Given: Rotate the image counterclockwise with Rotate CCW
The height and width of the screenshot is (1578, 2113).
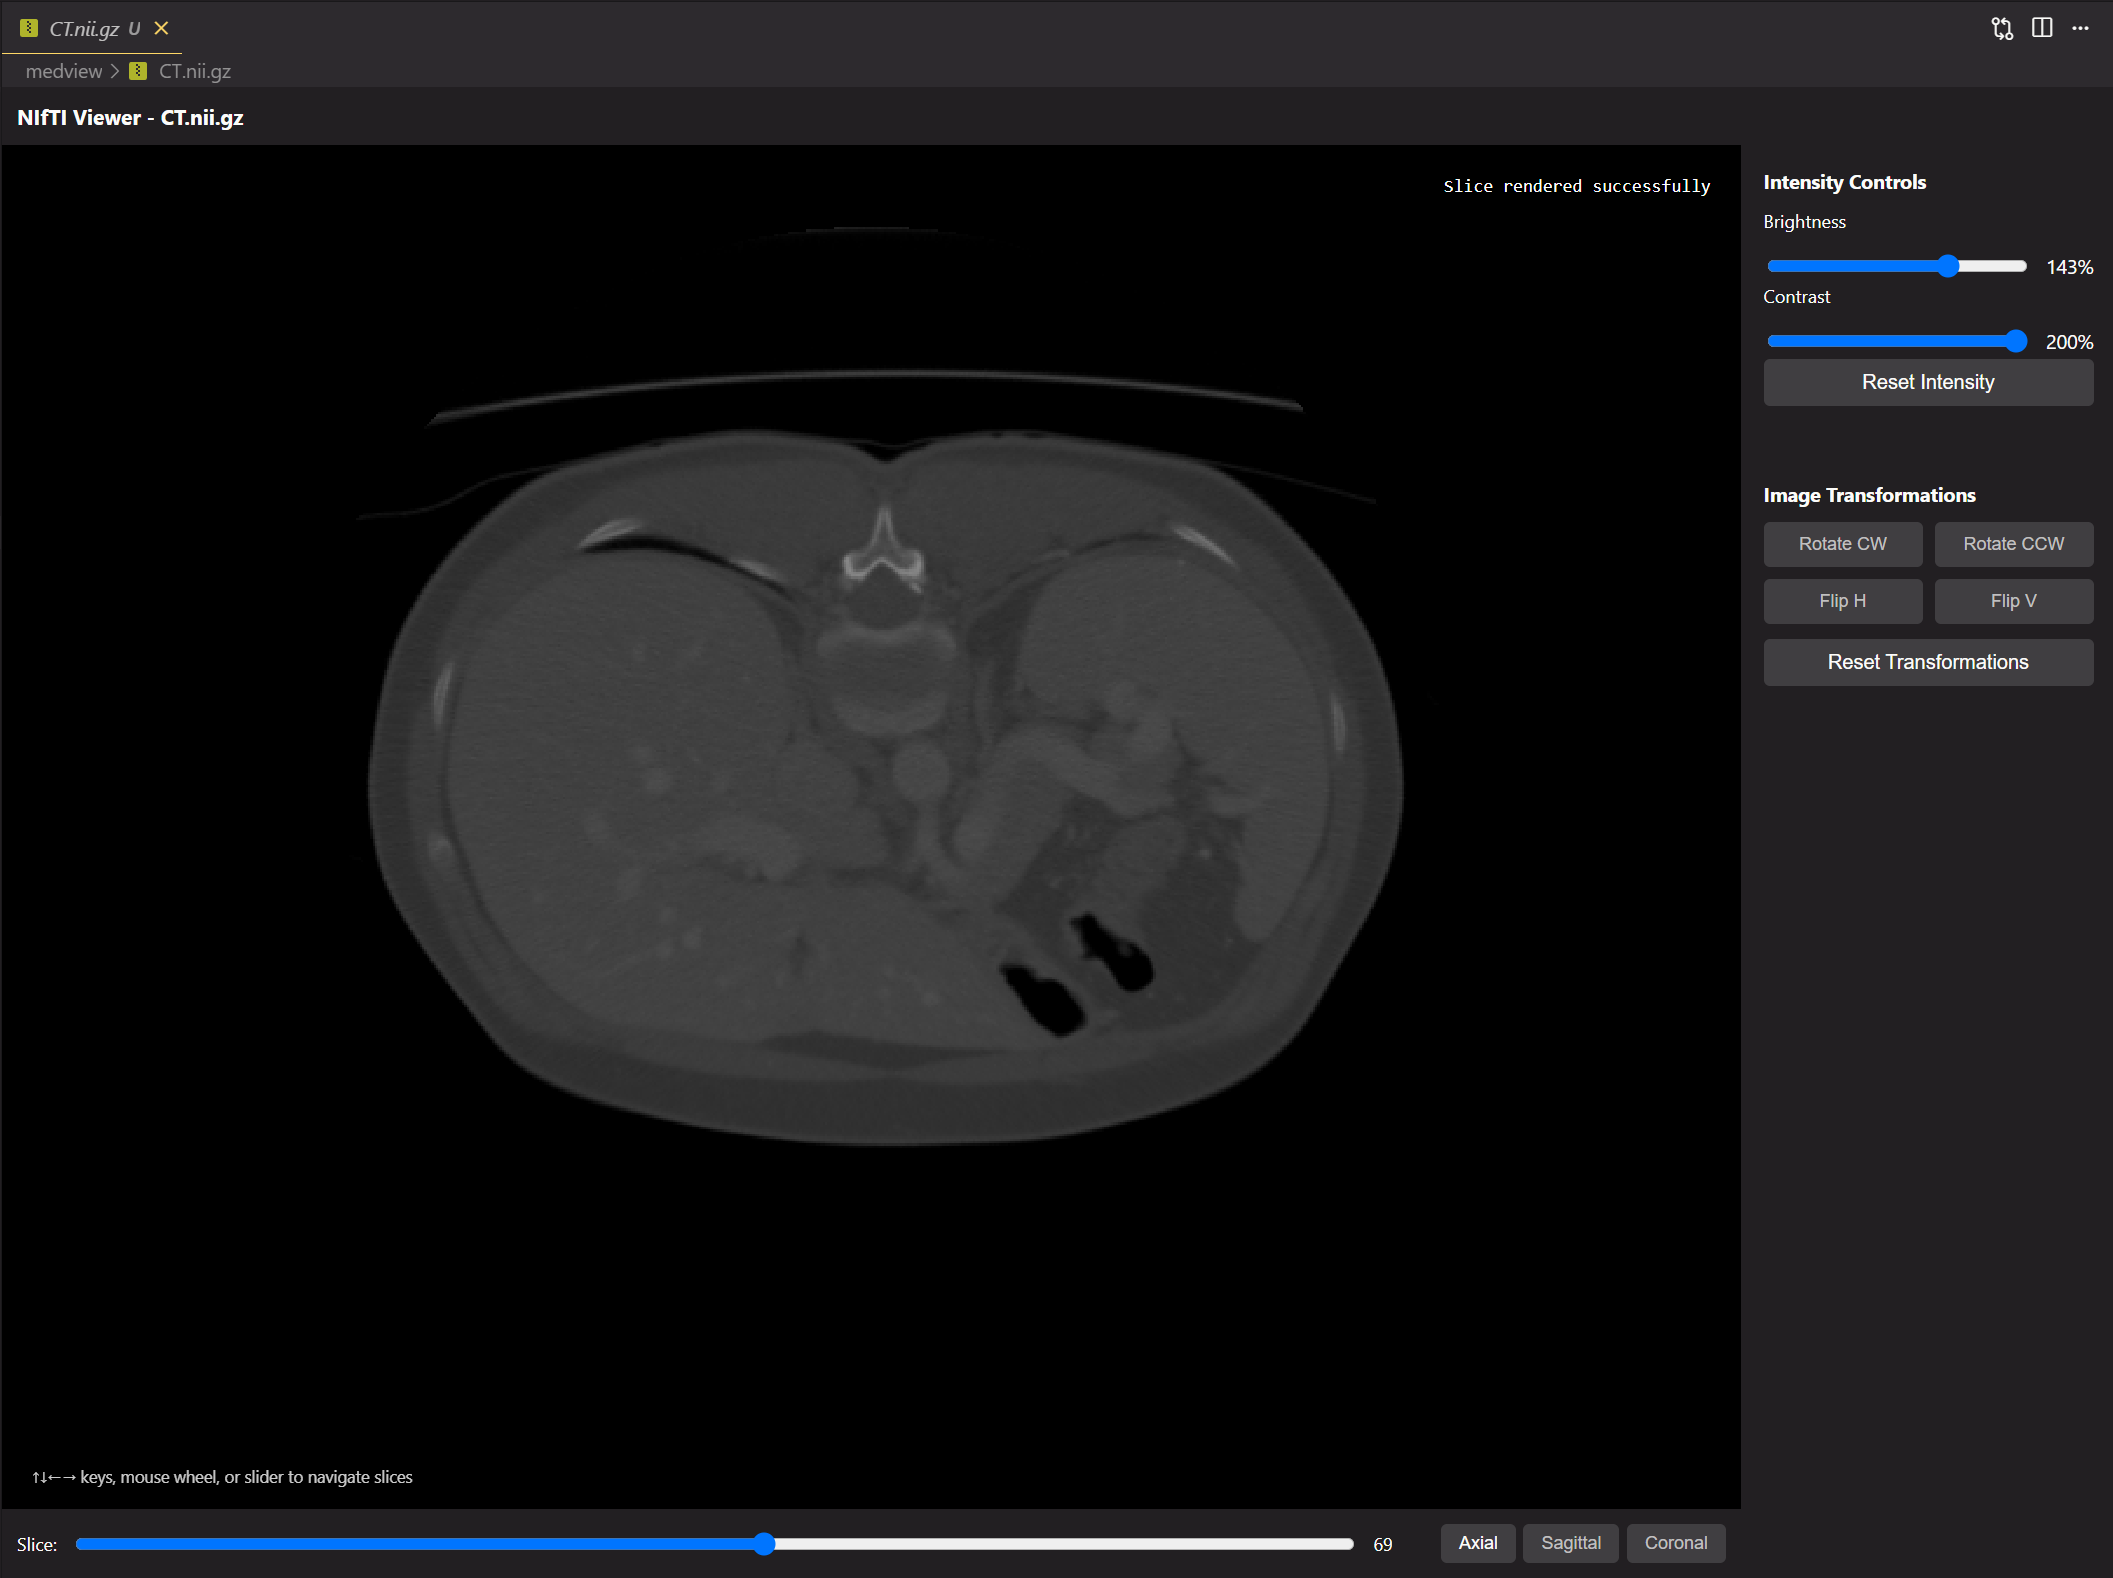Looking at the screenshot, I should [x=2013, y=544].
